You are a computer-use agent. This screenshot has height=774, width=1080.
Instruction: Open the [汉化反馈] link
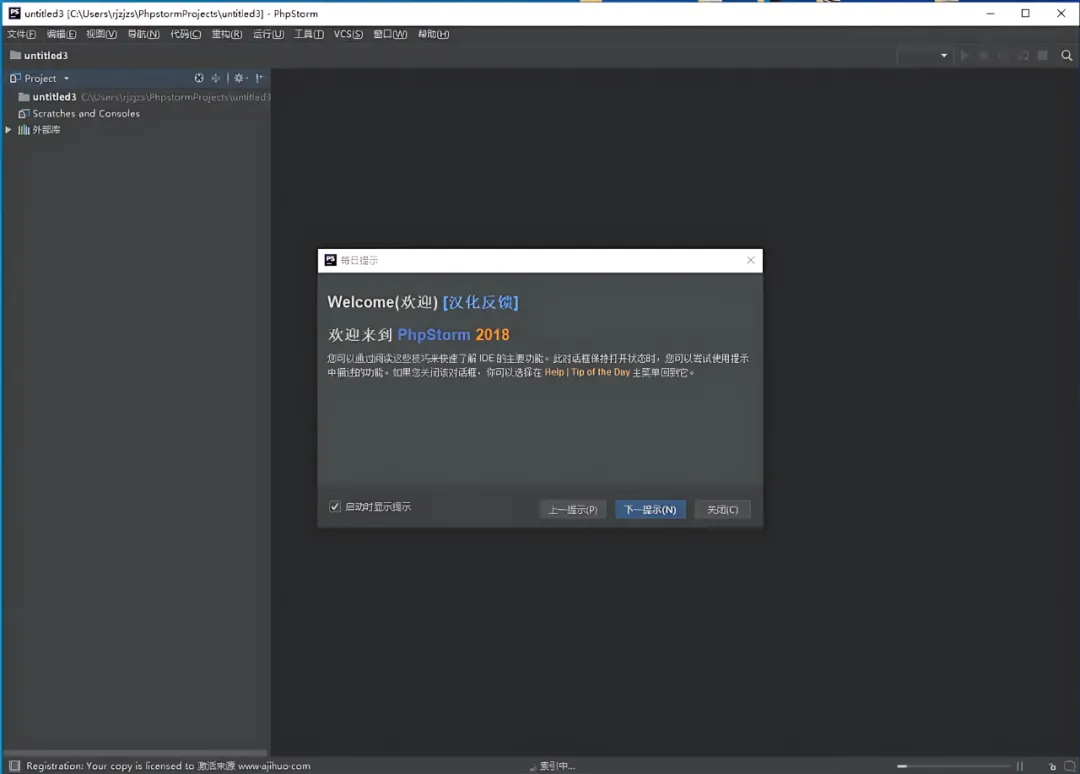click(480, 302)
